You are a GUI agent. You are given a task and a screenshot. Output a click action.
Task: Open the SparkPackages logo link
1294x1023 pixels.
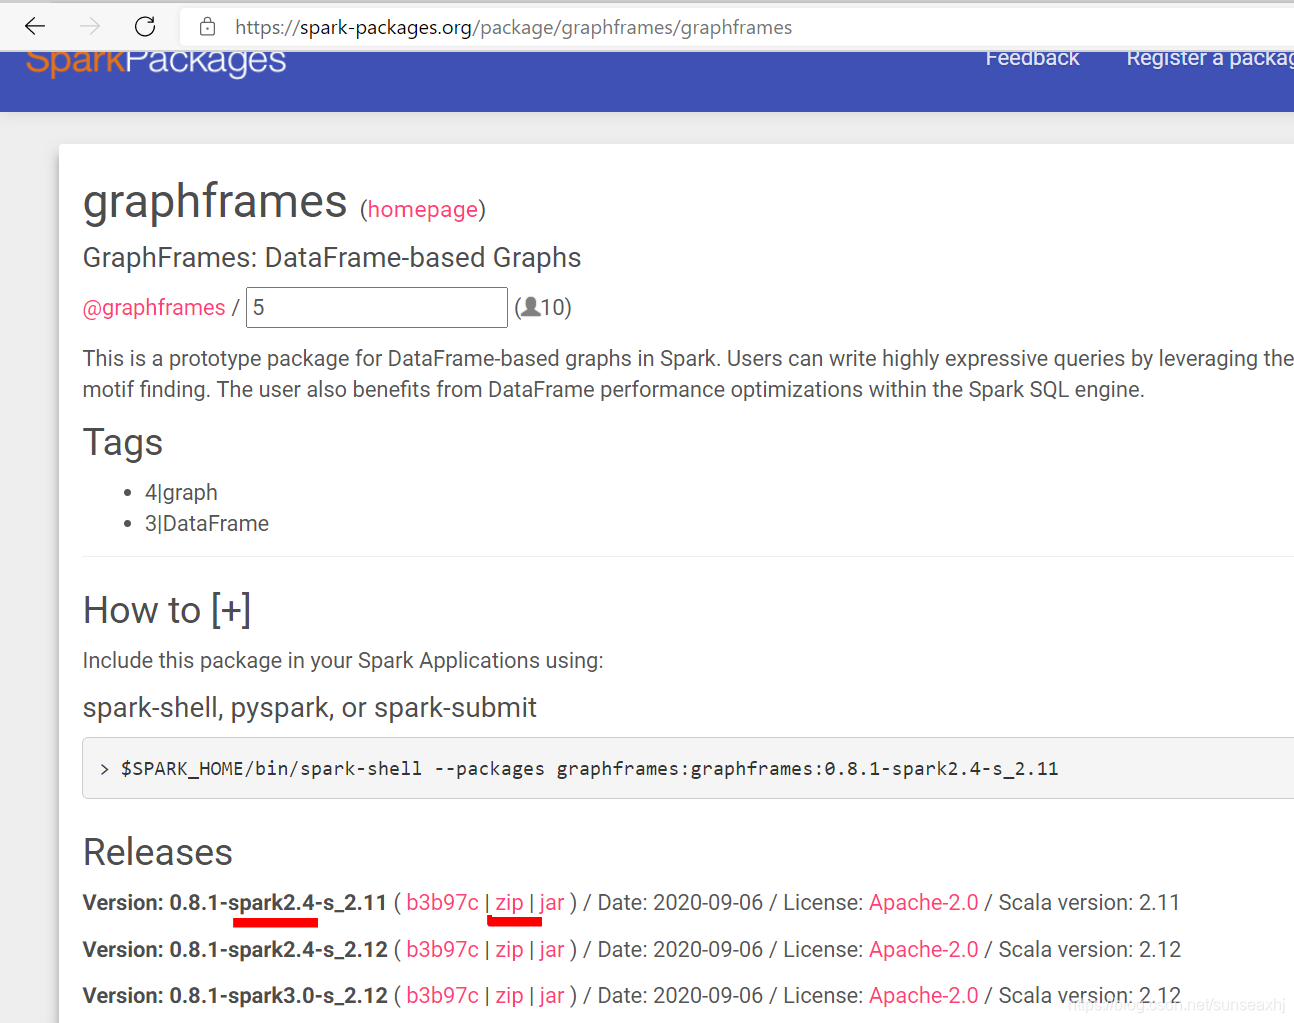(156, 61)
